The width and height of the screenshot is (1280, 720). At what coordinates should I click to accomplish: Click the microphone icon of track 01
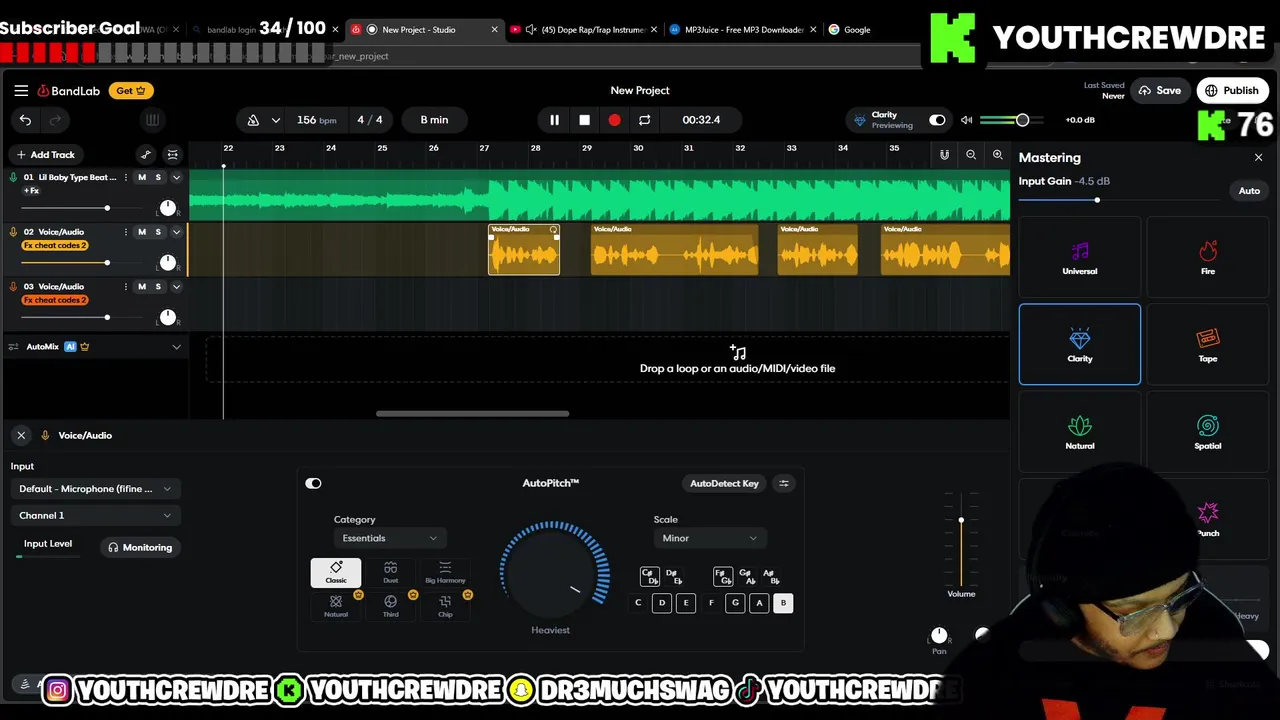coord(13,177)
